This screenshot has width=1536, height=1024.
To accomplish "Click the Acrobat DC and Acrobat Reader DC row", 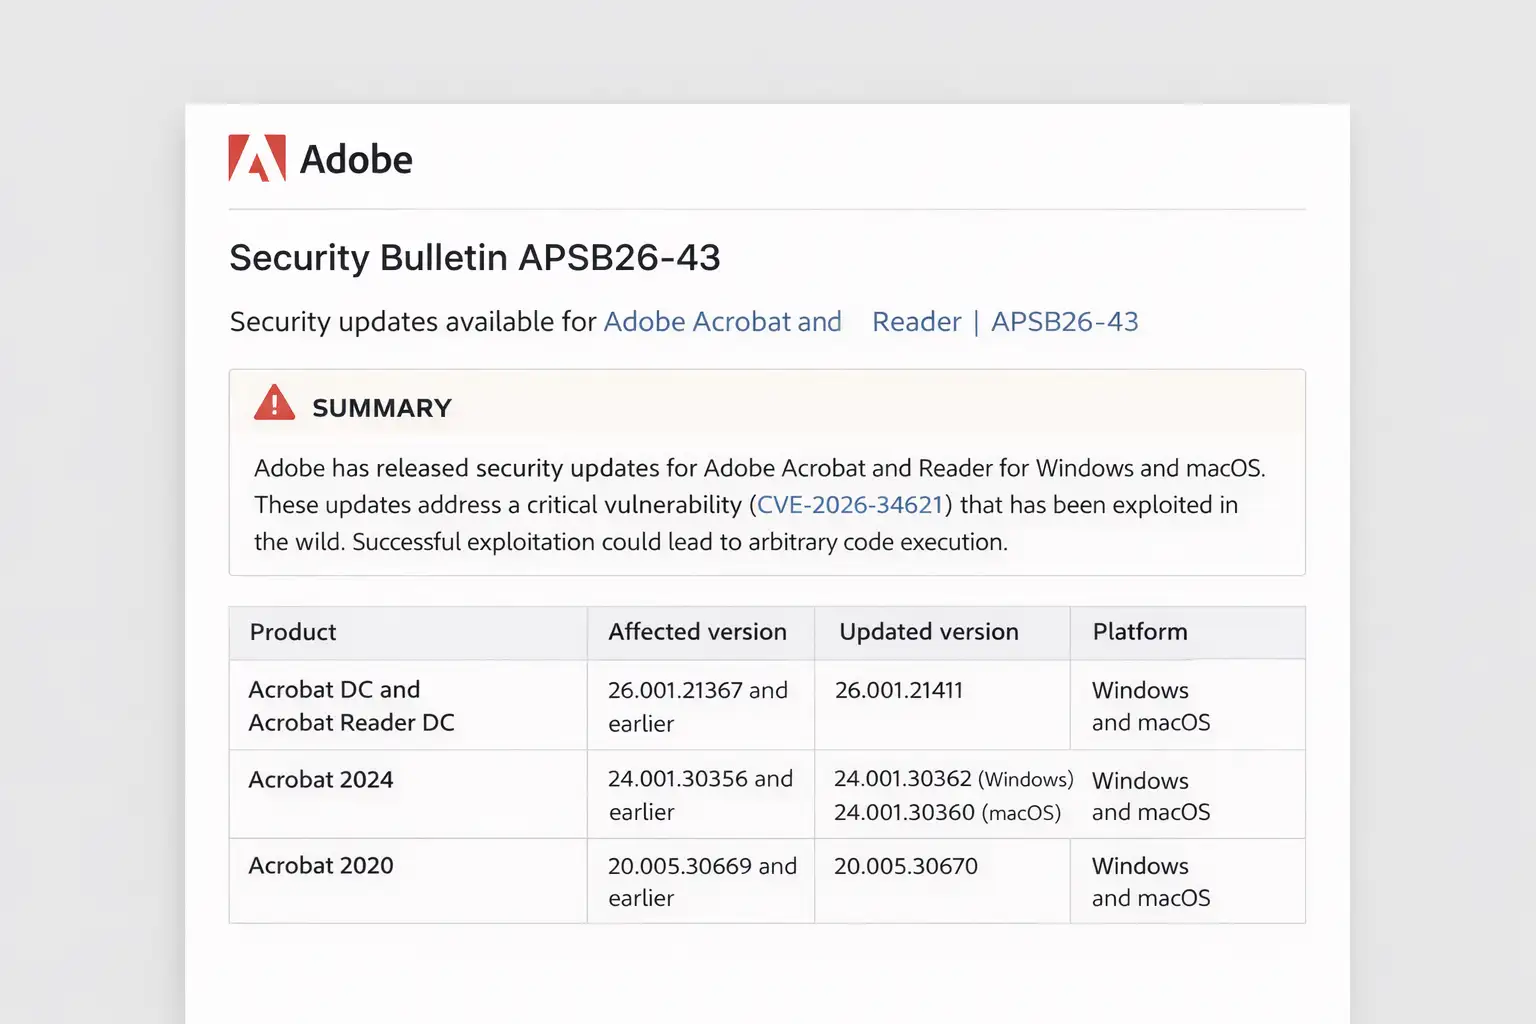I will (351, 705).
